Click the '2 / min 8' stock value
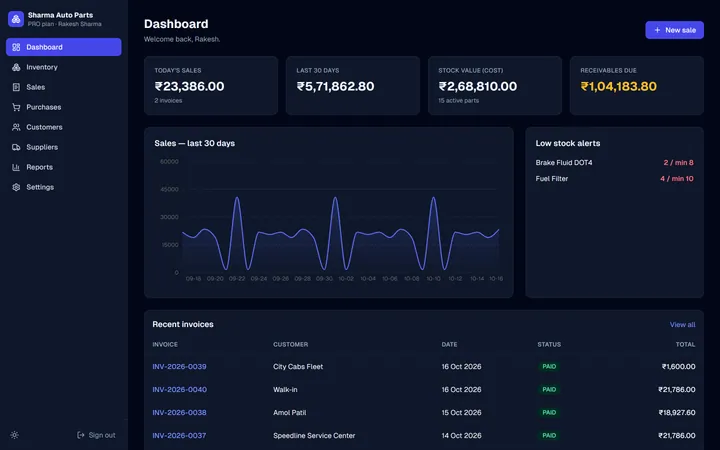This screenshot has width=720, height=450. [x=679, y=163]
